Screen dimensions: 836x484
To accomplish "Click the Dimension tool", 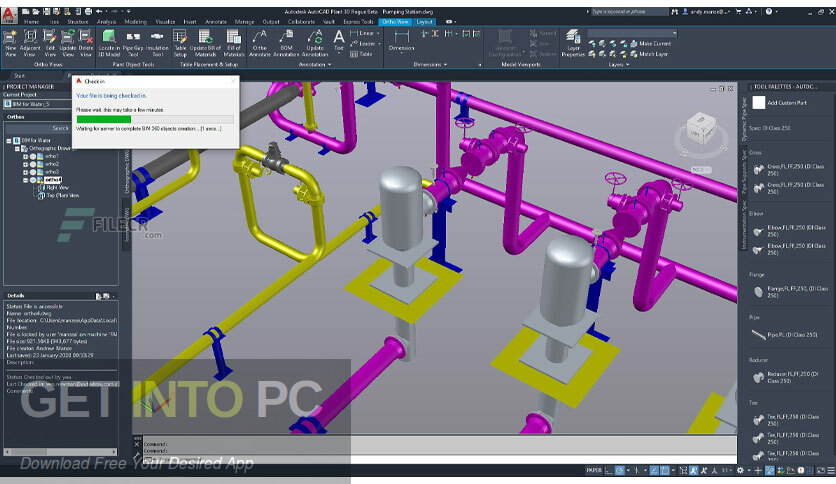I will [x=401, y=41].
